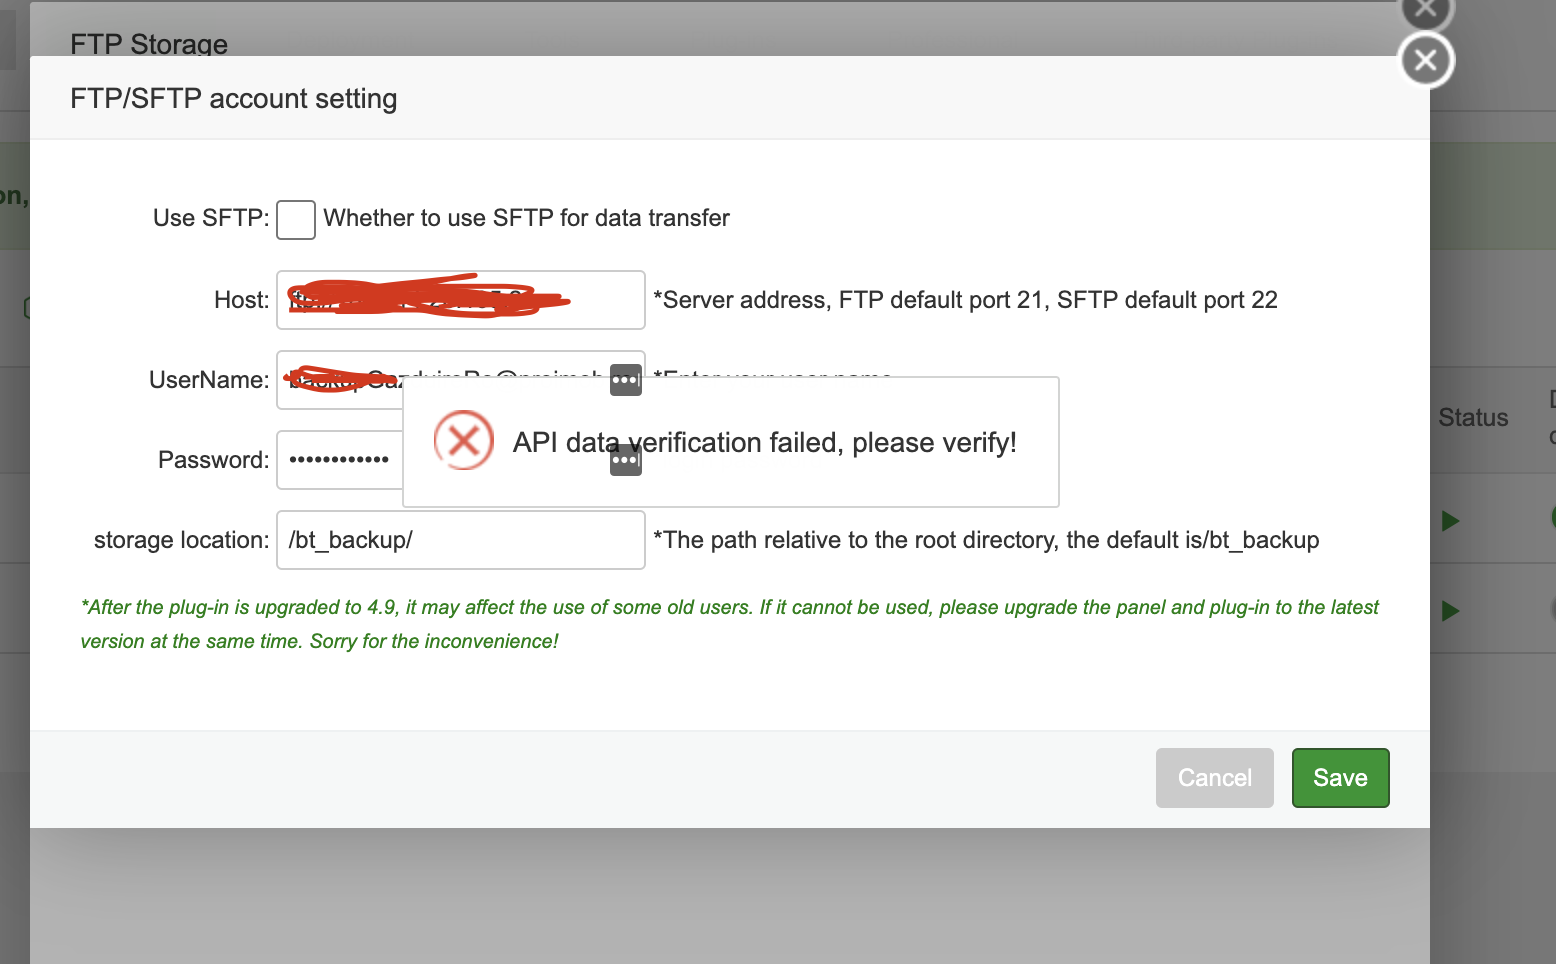
Task: Click the Status column header
Action: coord(1472,418)
